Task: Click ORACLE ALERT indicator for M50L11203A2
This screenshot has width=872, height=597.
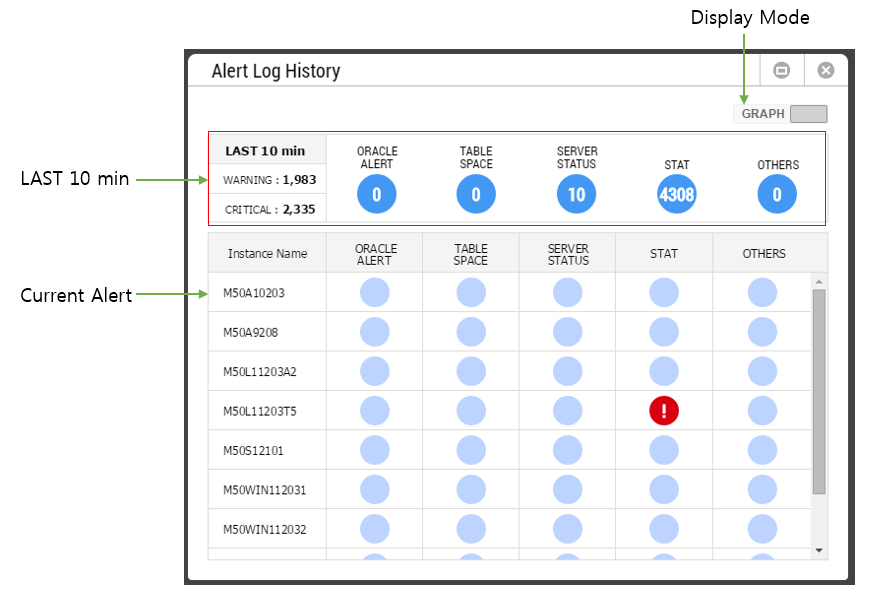Action: 375,371
